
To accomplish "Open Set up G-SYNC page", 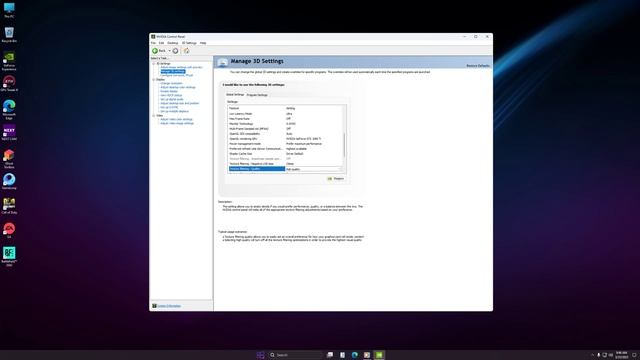I will (169, 107).
